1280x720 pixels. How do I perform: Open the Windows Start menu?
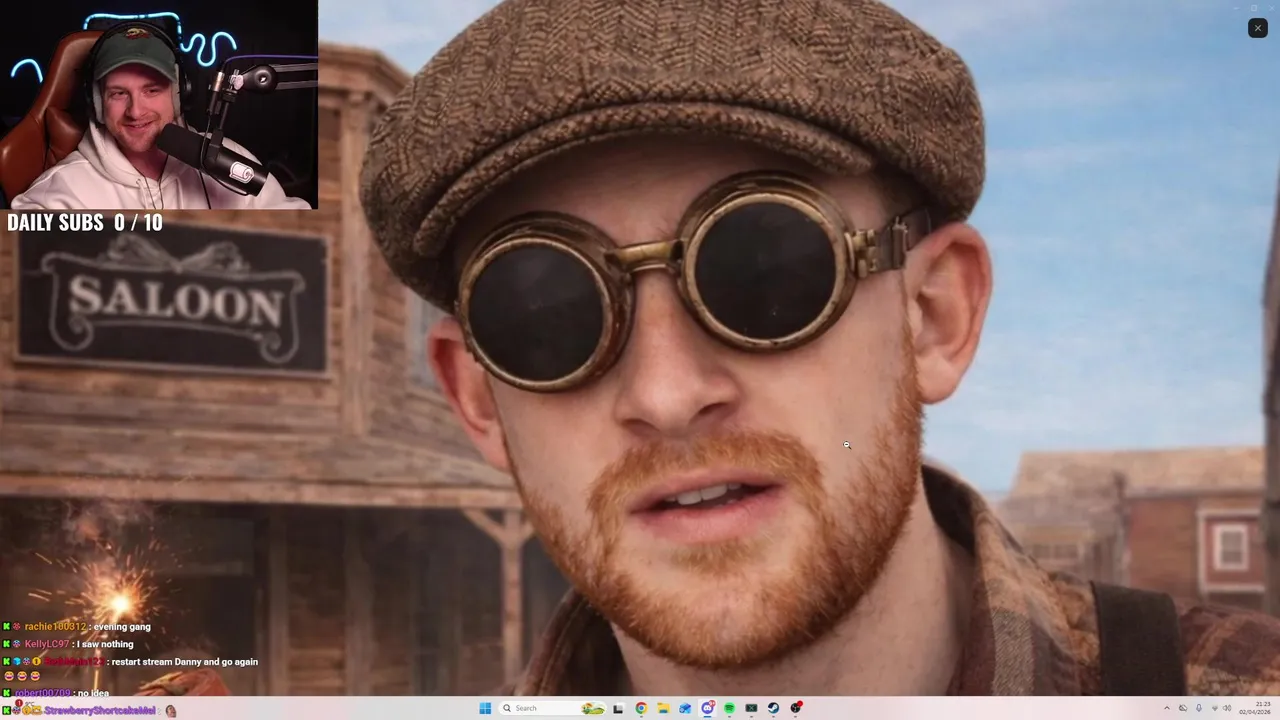[485, 708]
